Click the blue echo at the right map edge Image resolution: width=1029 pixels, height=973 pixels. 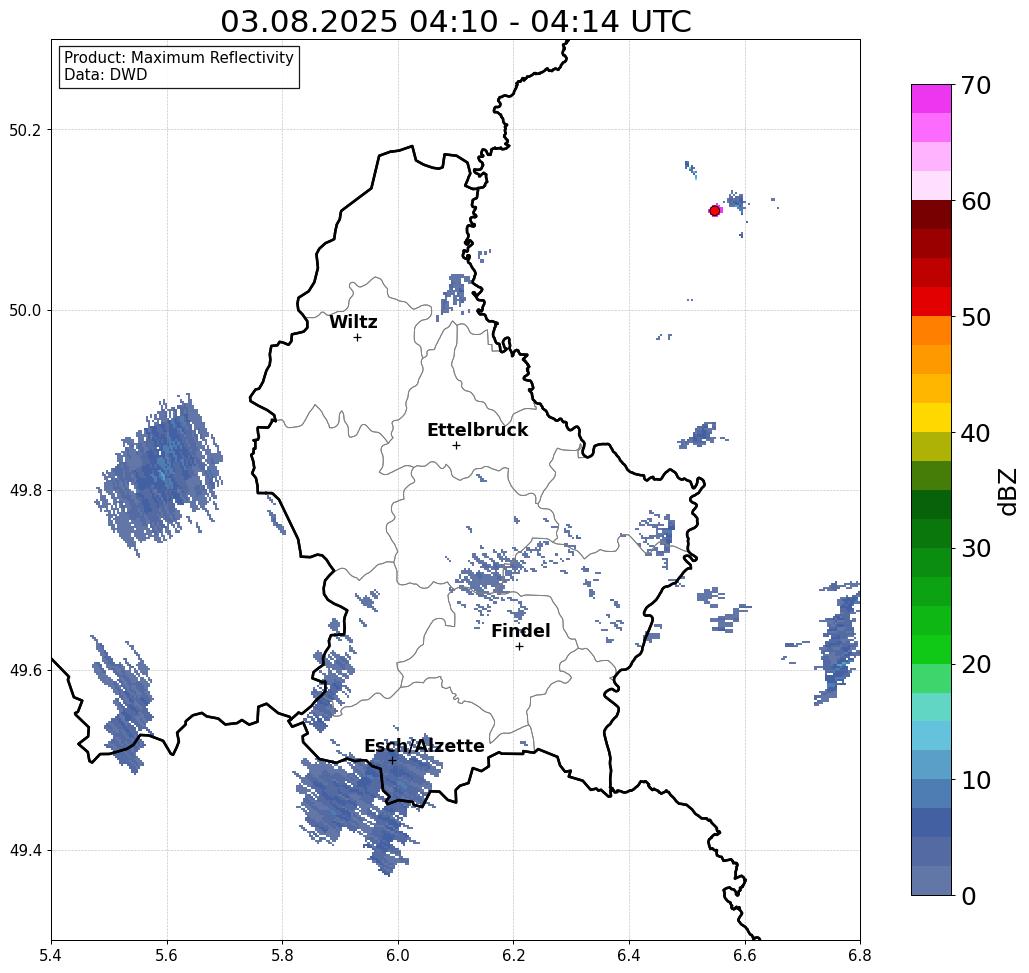coord(837,643)
